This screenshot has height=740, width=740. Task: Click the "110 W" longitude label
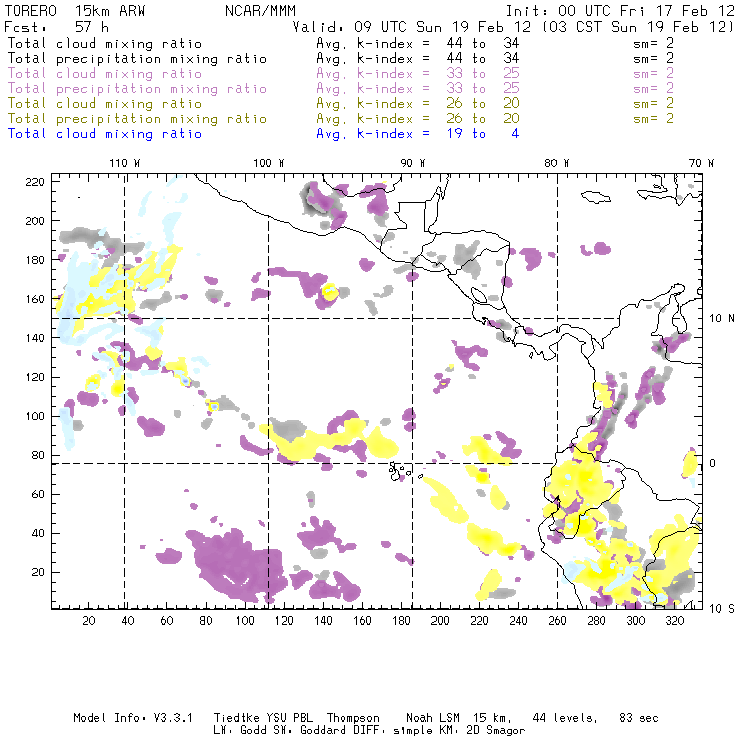coord(125,163)
